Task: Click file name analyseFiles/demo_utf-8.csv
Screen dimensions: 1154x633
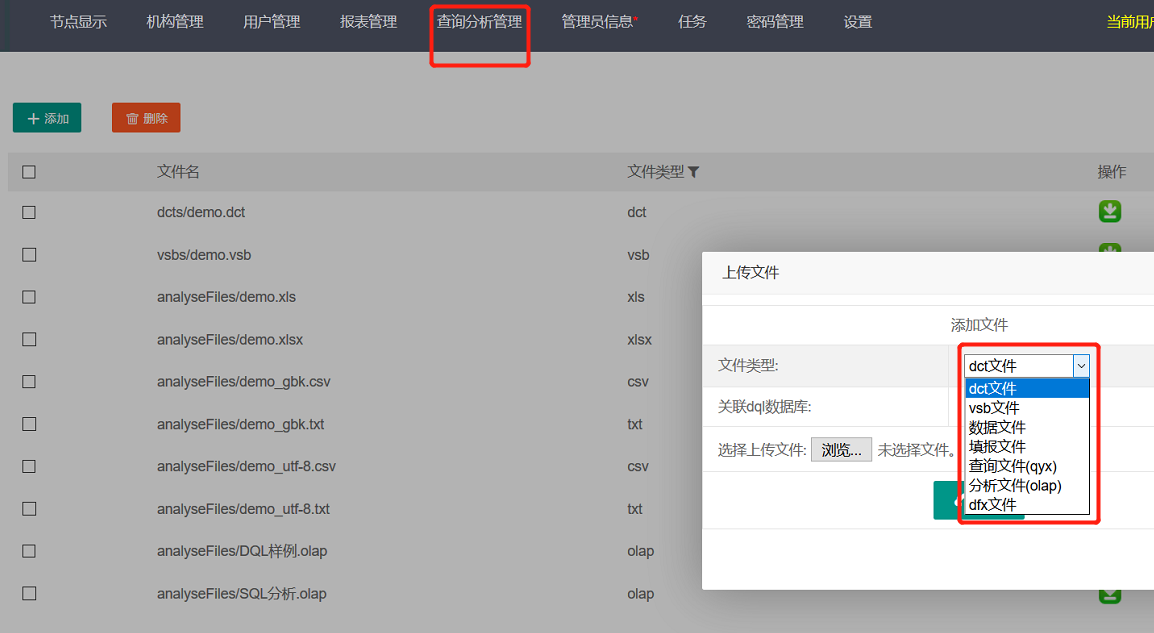Action: tap(246, 467)
